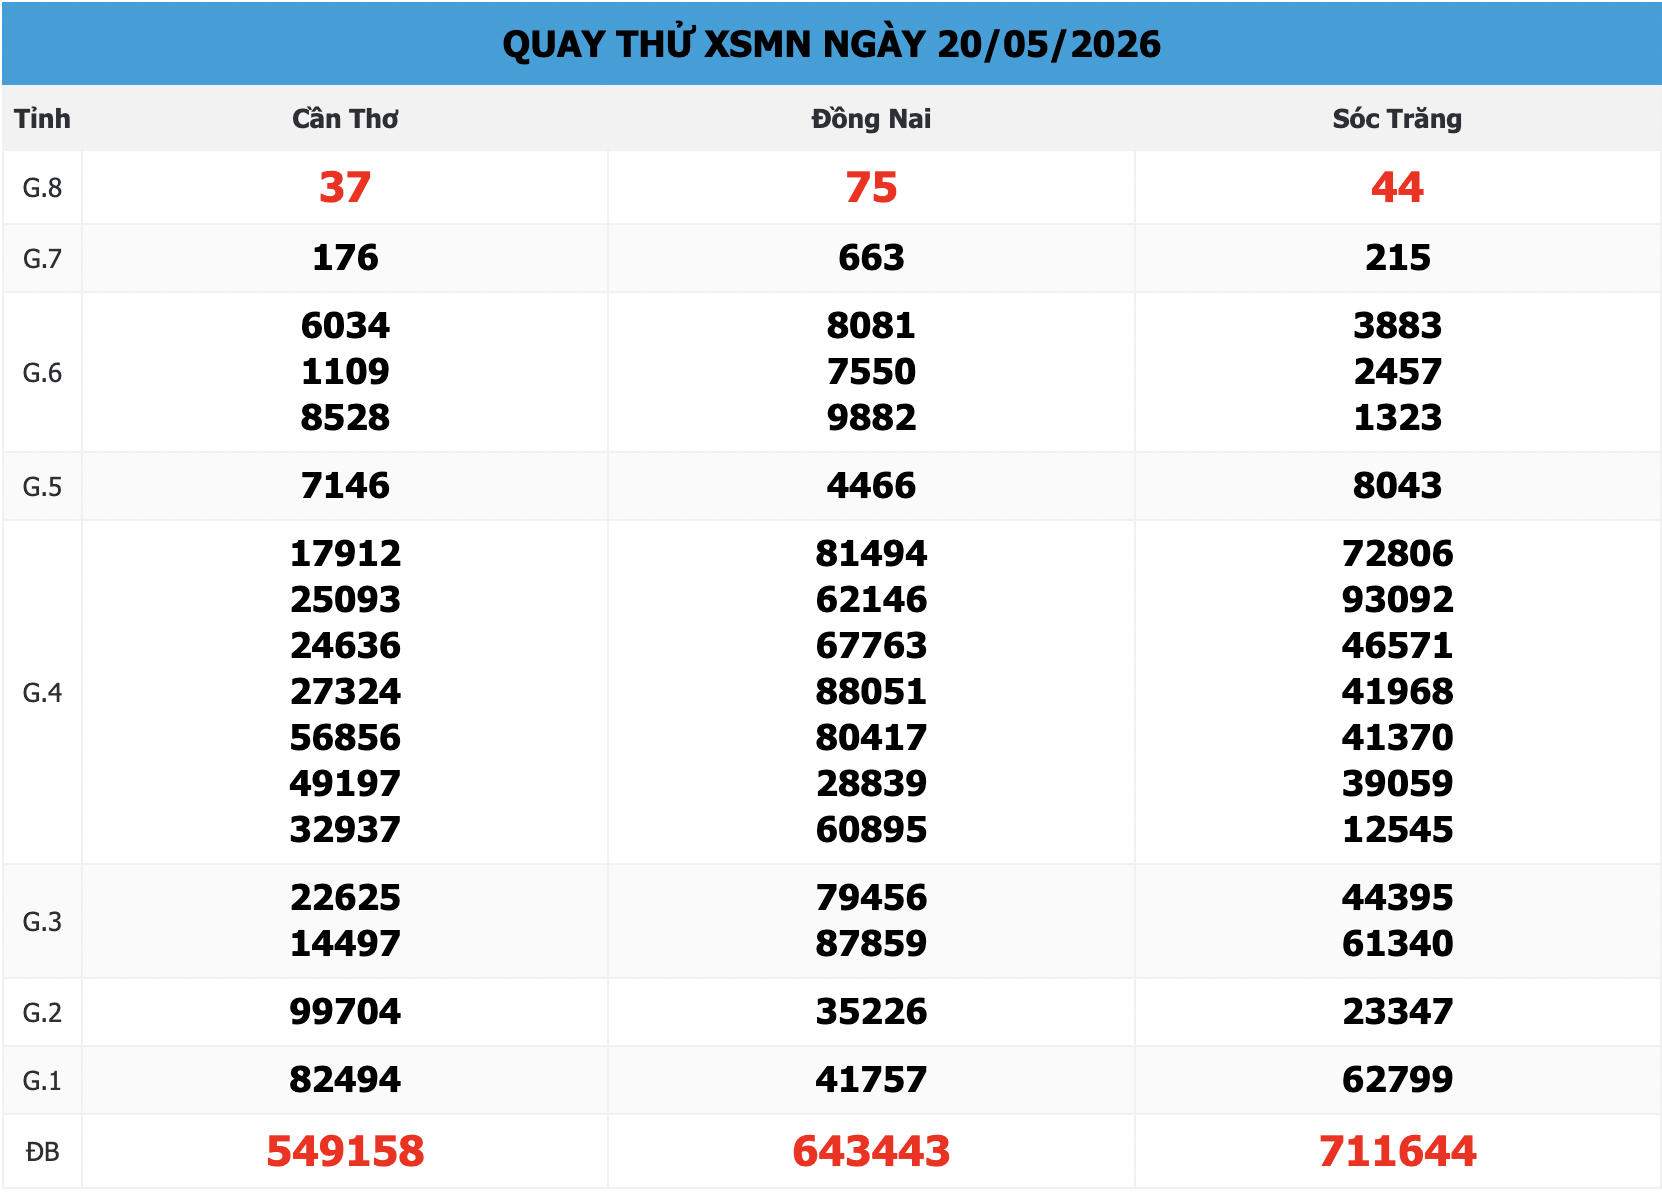Select G.4 number 60895
The image size is (1662, 1196).
pos(871,830)
